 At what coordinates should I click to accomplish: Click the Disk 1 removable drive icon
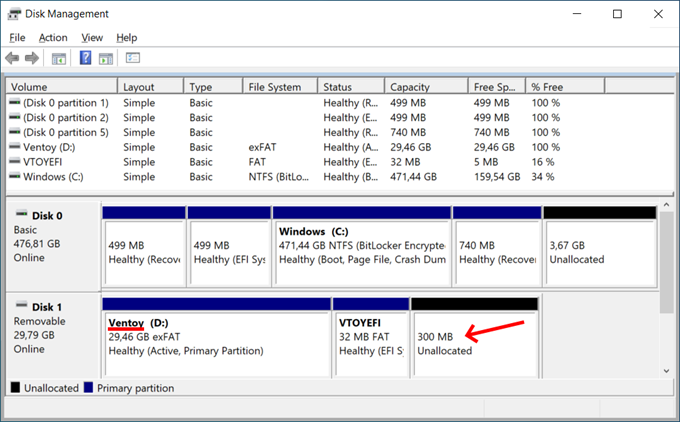click(19, 306)
